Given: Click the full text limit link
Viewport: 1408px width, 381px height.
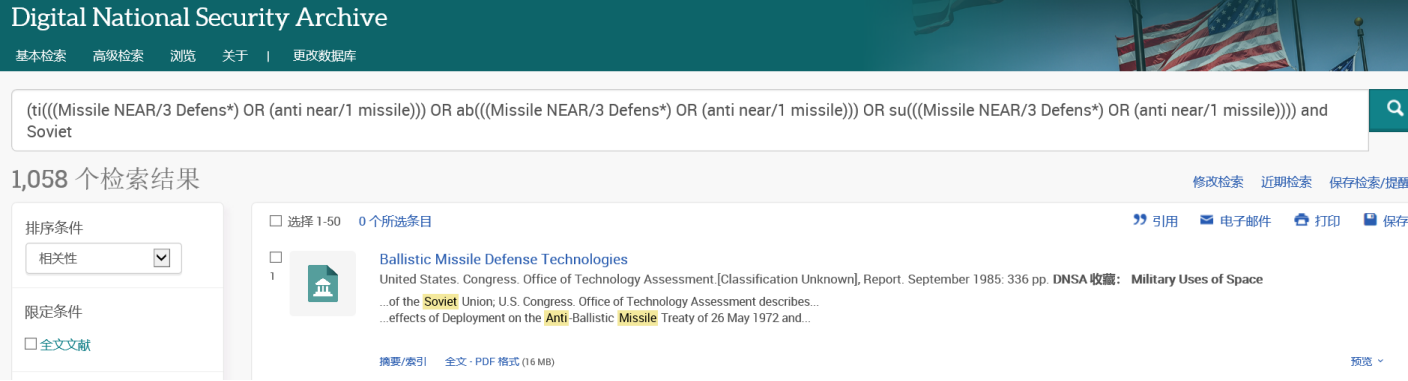Looking at the screenshot, I should point(65,344).
